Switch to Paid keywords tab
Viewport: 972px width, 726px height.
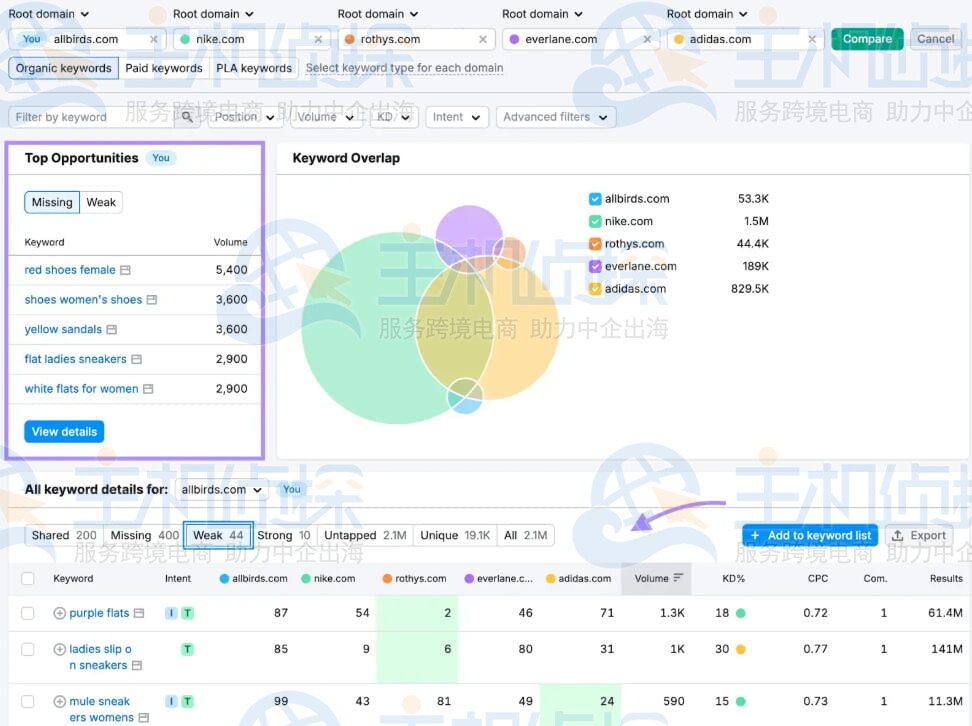coord(164,68)
